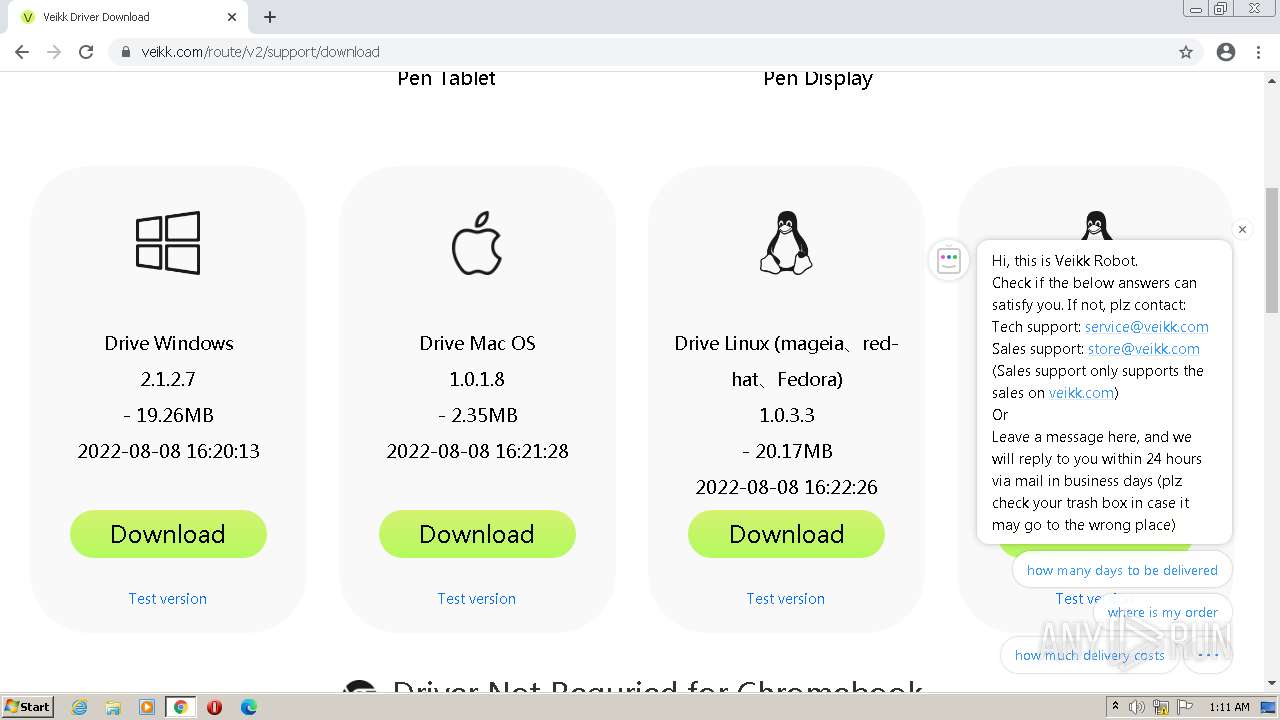The width and height of the screenshot is (1280, 720).
Task: Open the Chrome profile menu
Action: (x=1226, y=52)
